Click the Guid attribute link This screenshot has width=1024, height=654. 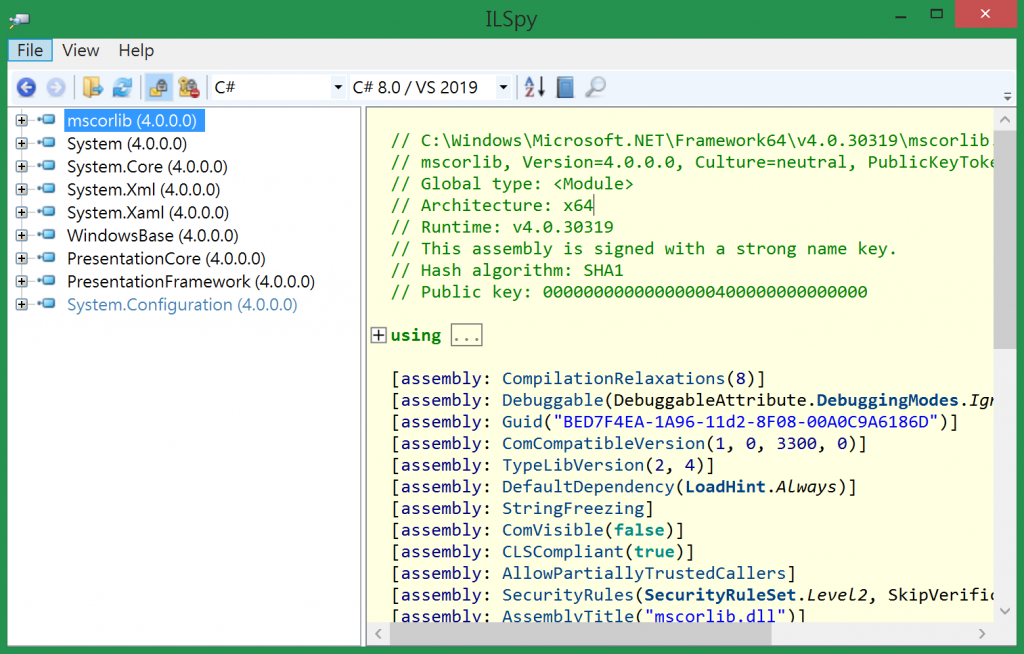tap(522, 421)
